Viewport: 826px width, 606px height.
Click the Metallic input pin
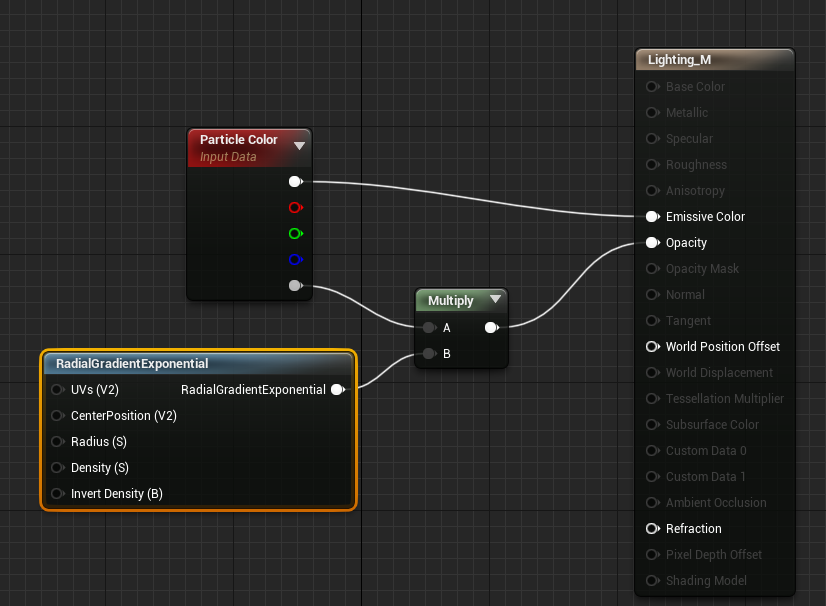point(653,113)
